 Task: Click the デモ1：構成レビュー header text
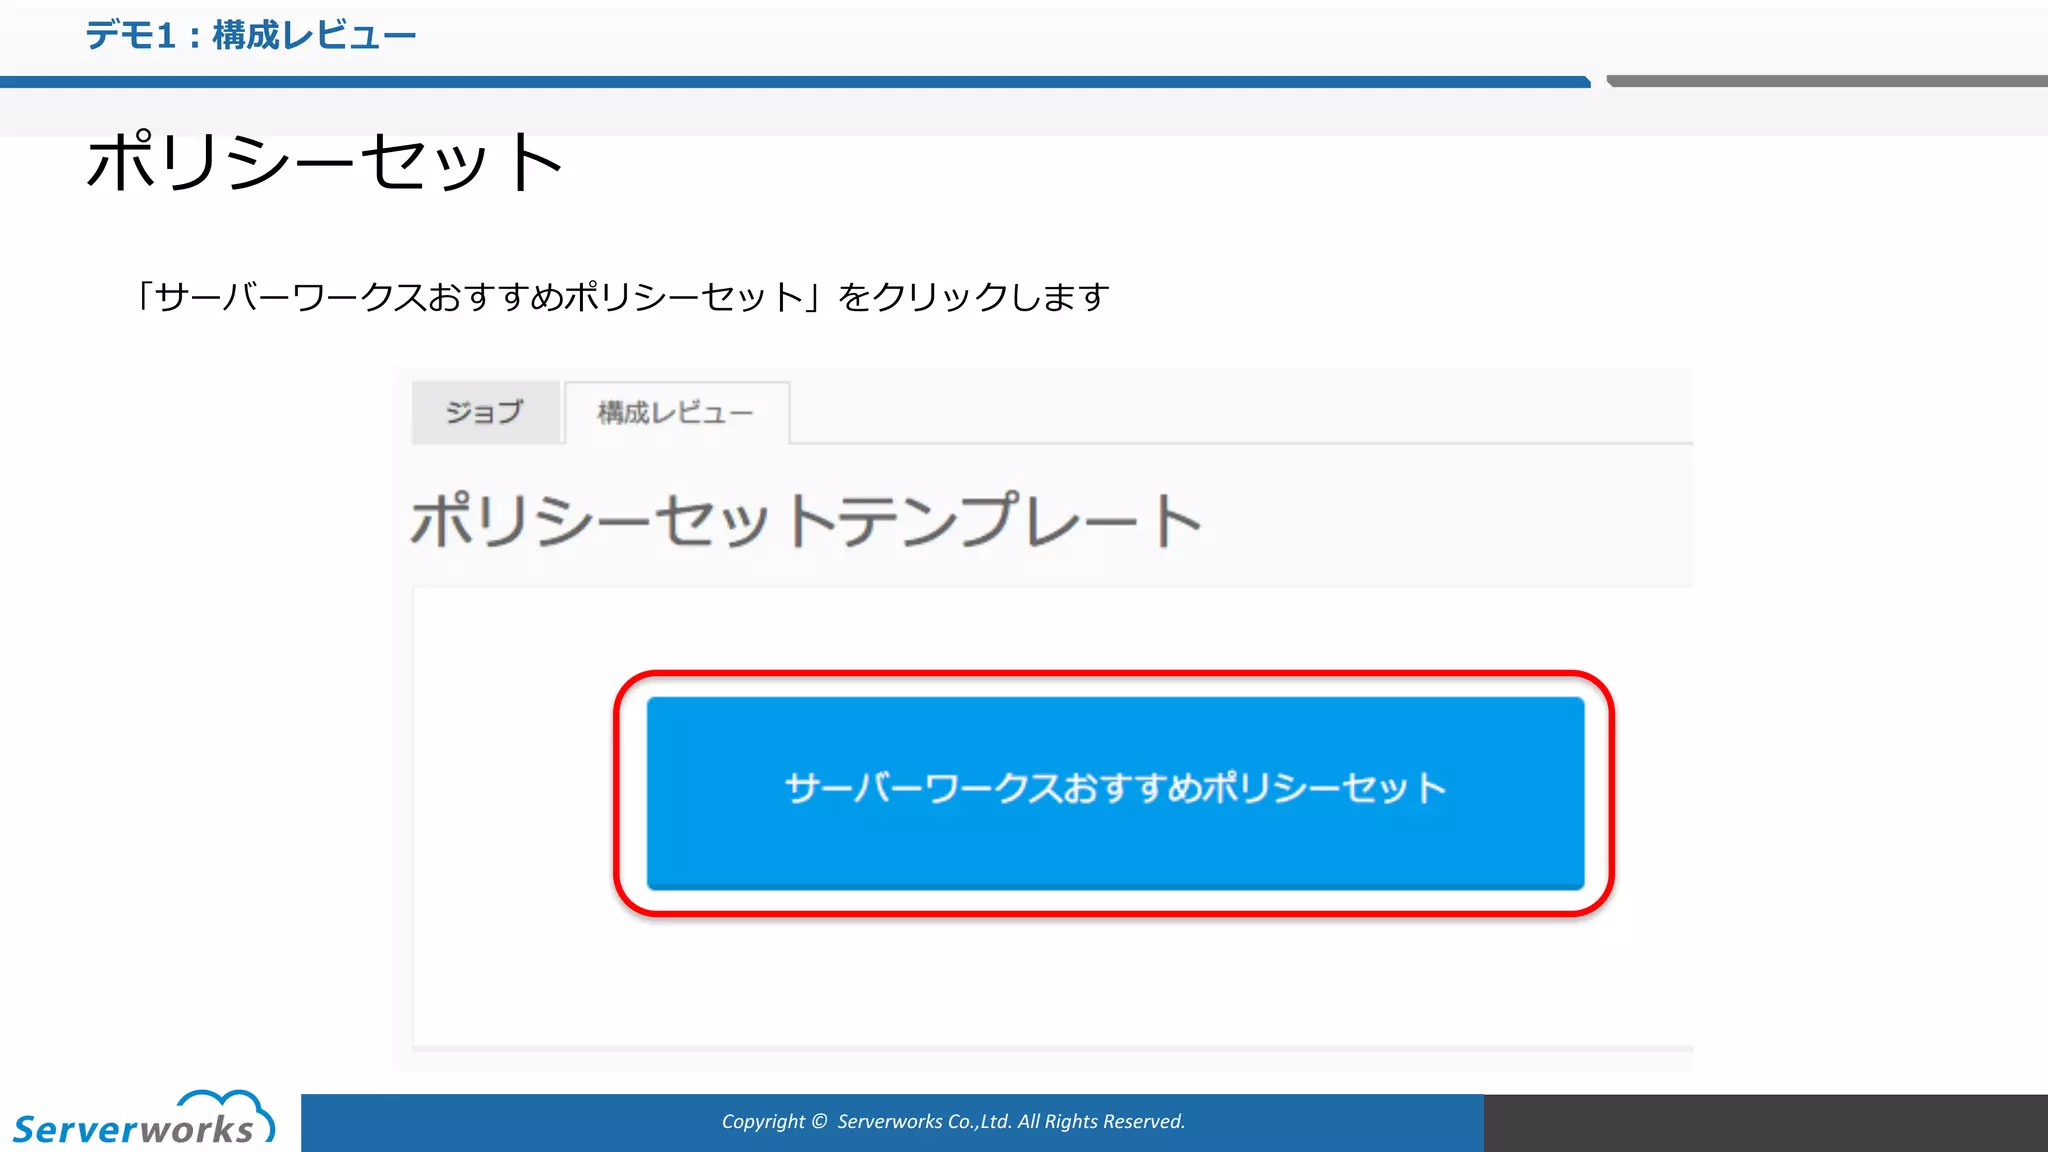coord(251,36)
